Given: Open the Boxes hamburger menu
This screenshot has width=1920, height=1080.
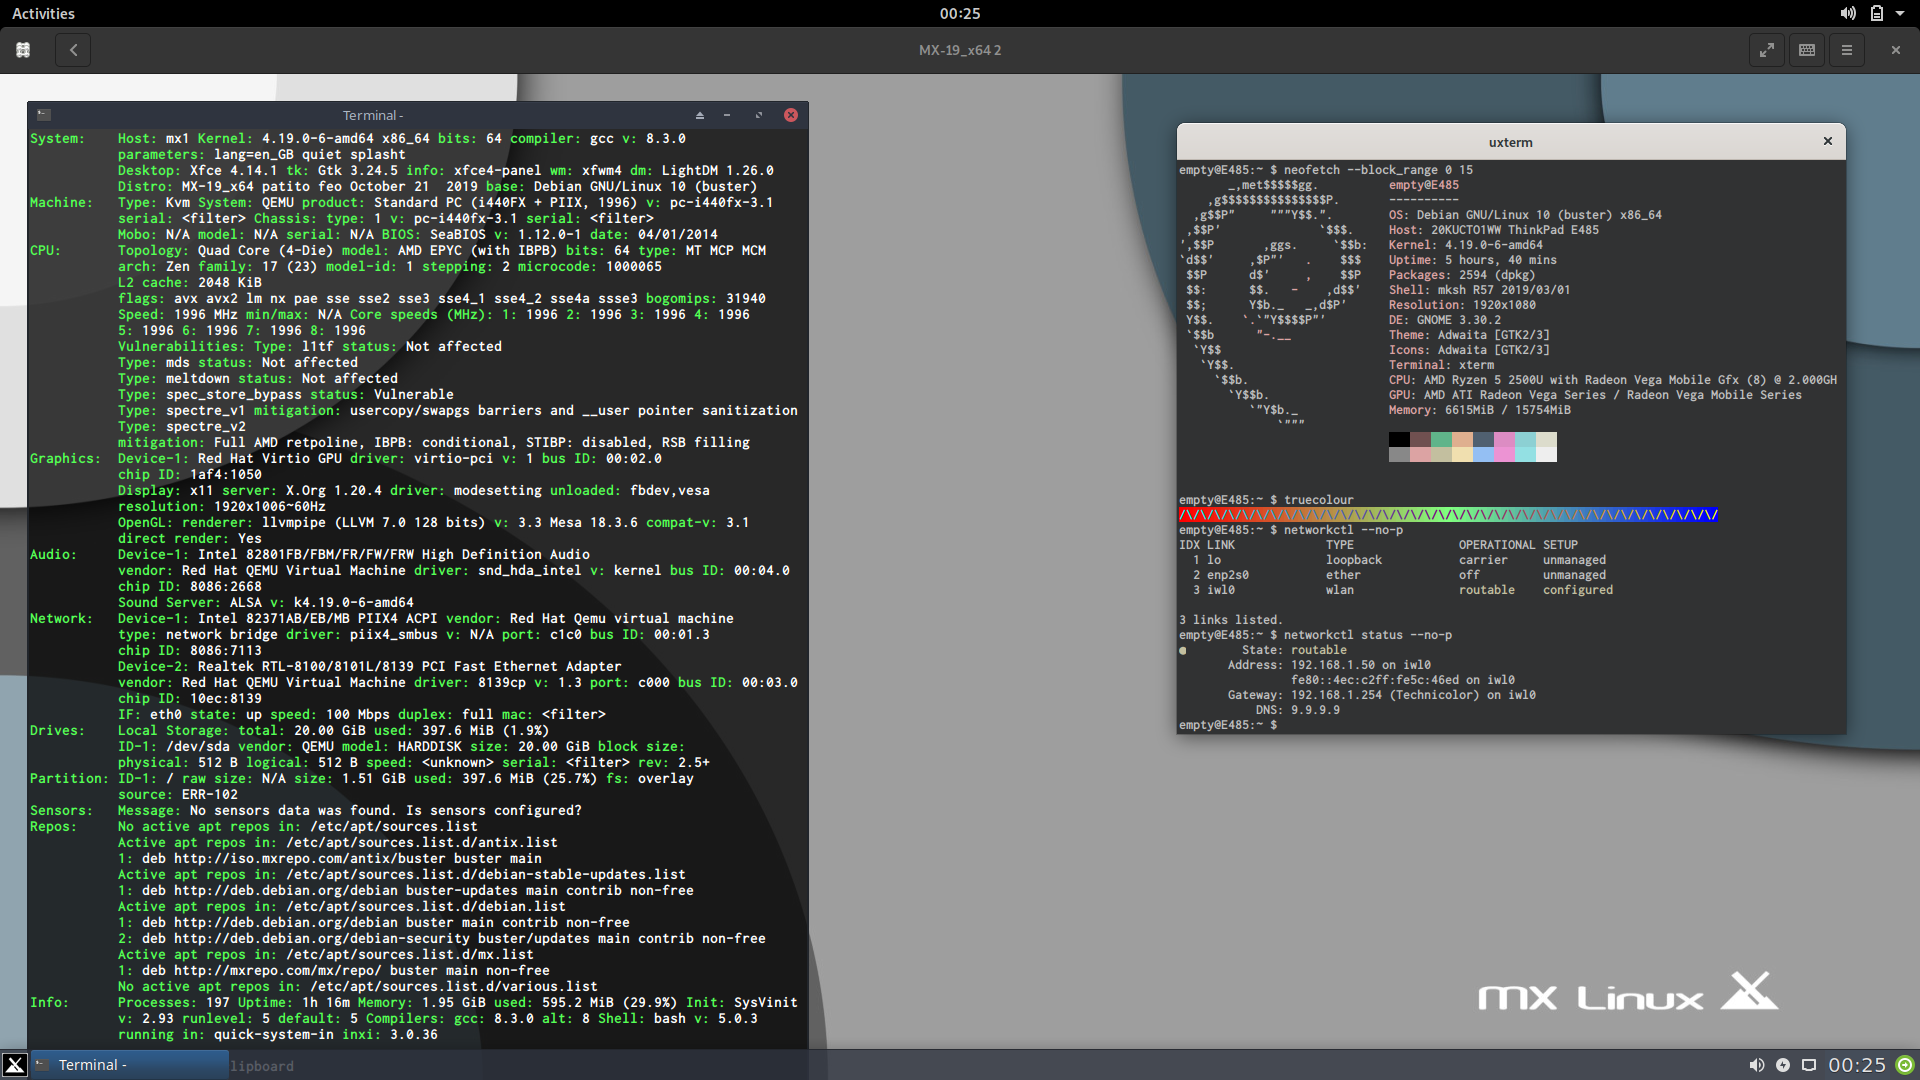Looking at the screenshot, I should coord(1847,50).
